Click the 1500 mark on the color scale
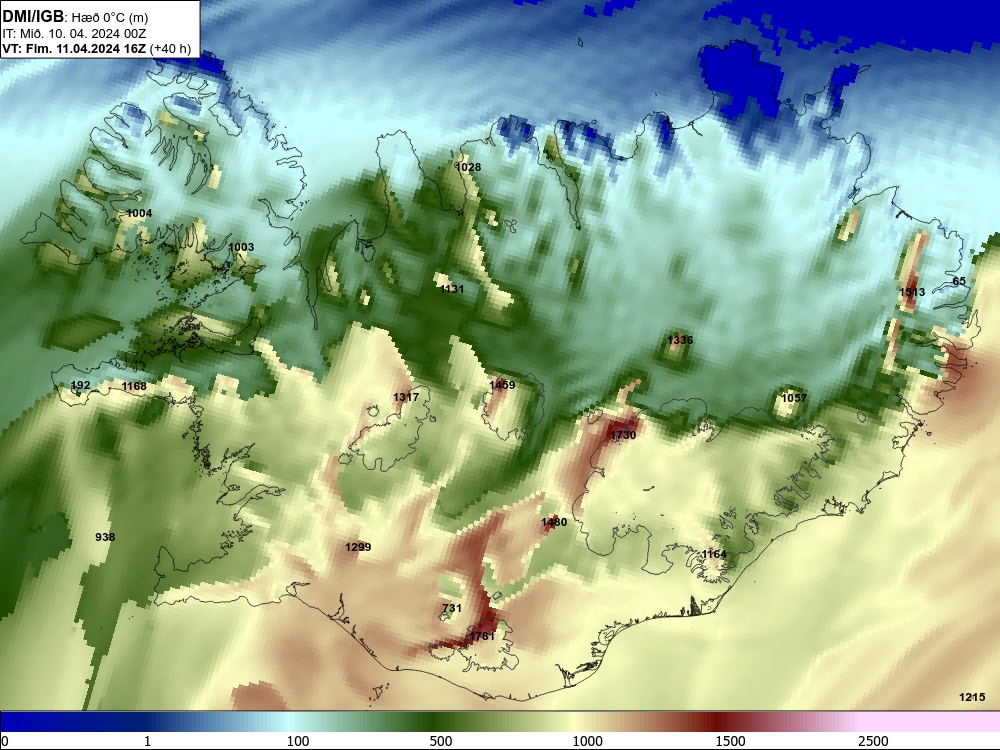1000x750 pixels. [x=730, y=741]
